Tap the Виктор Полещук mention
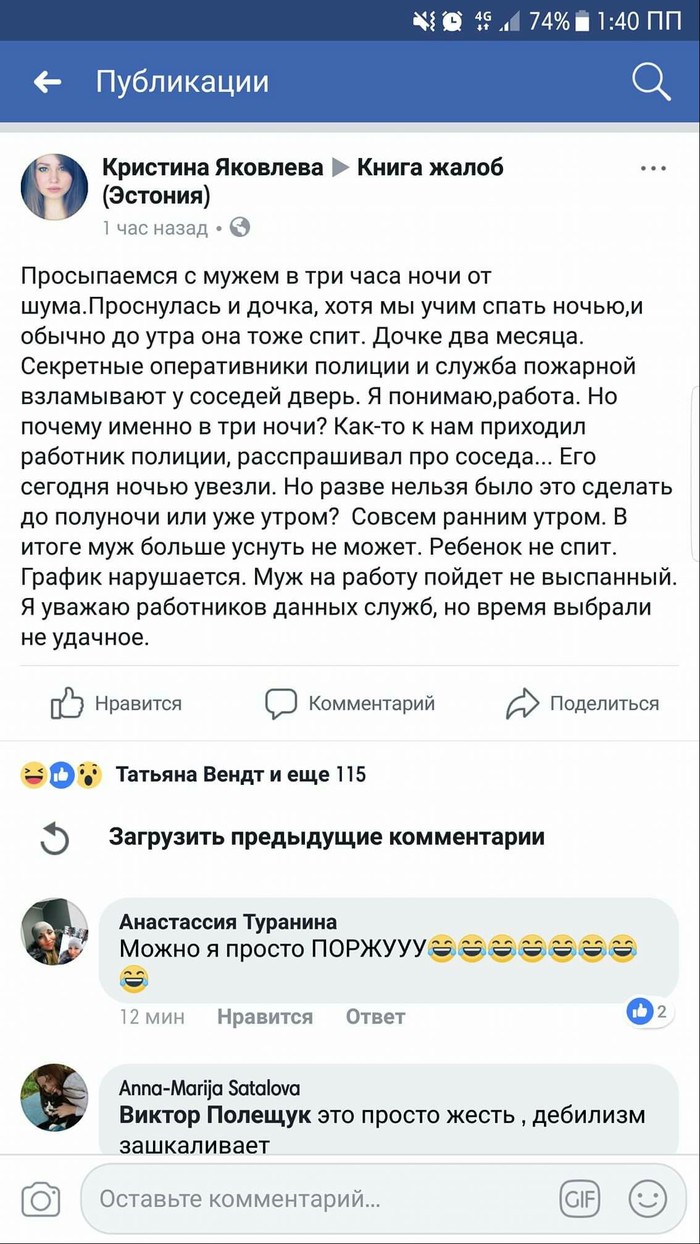 point(215,1115)
